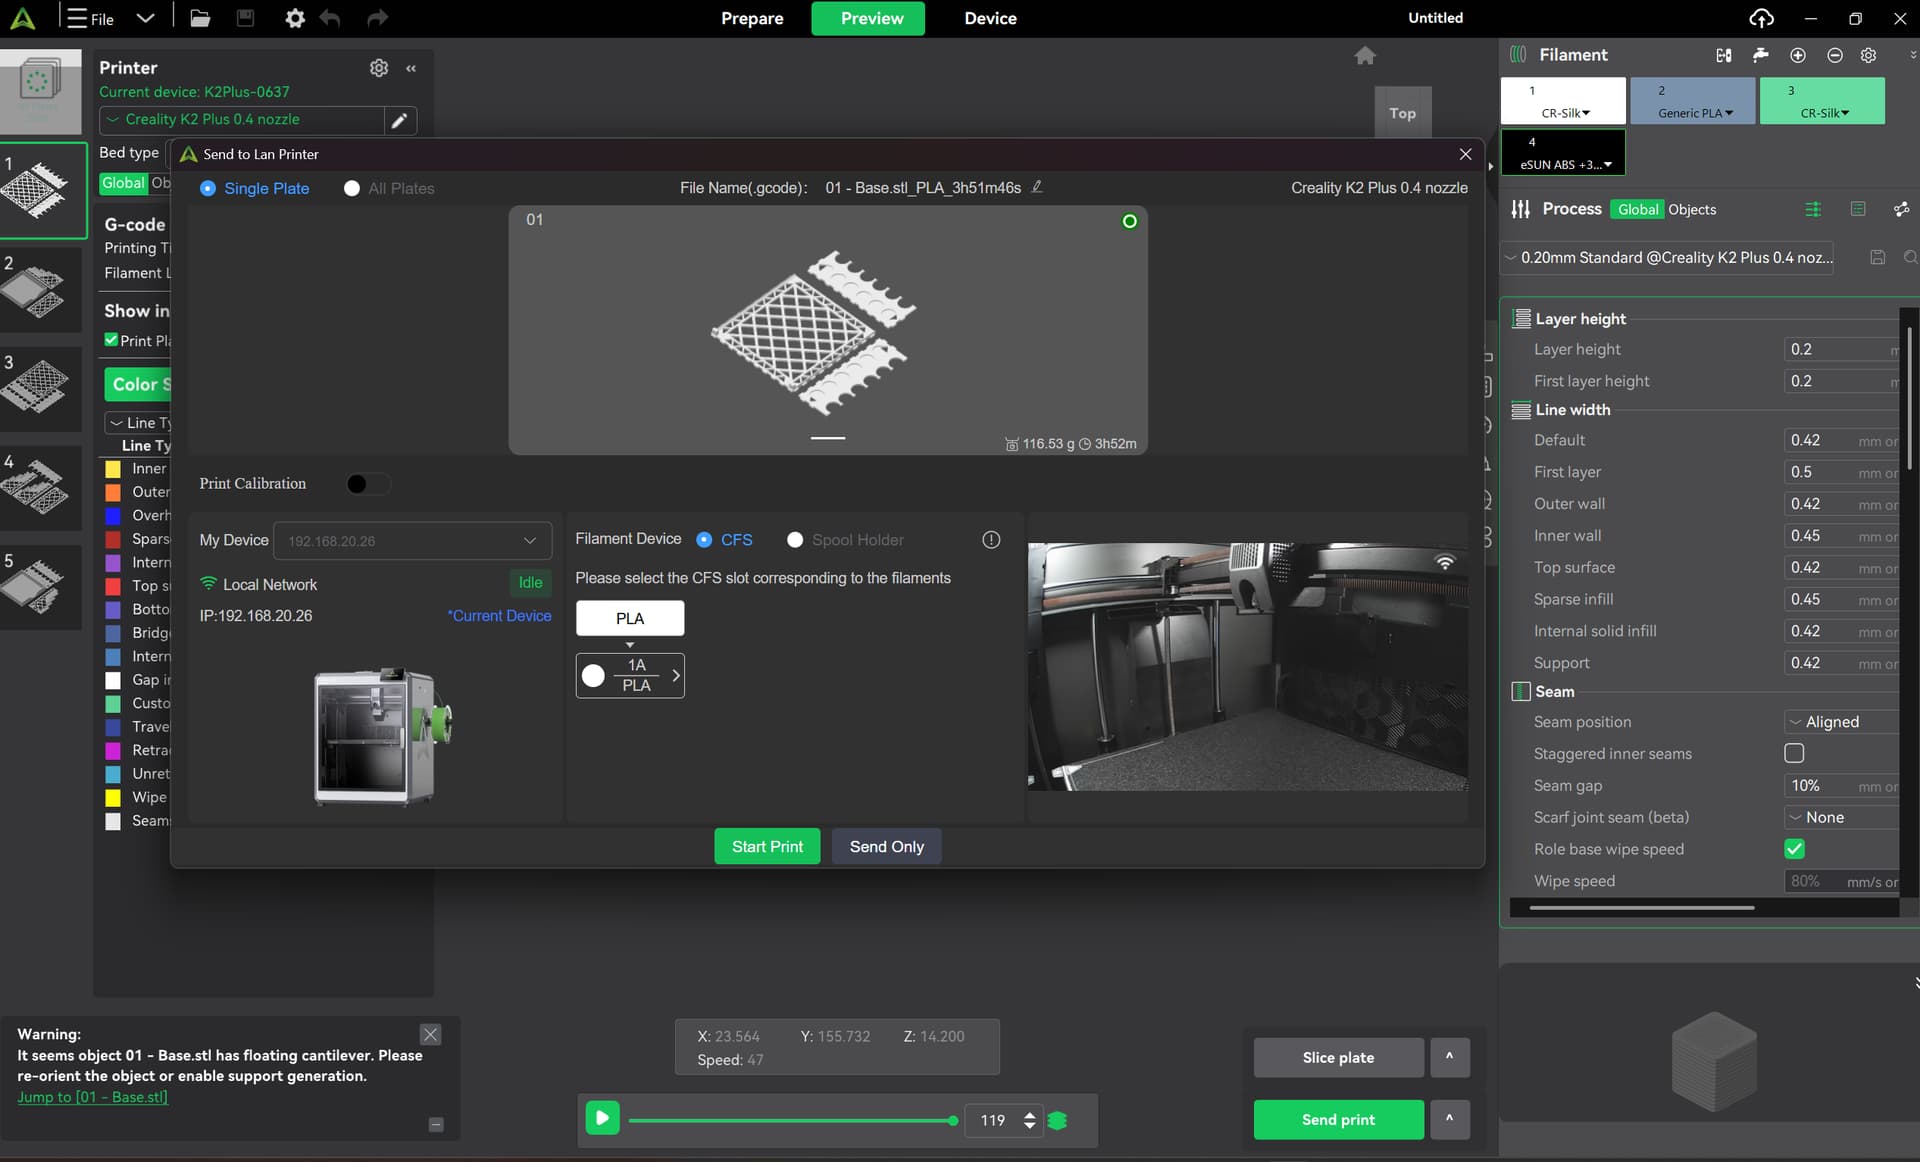Image resolution: width=1920 pixels, height=1162 pixels.
Task: Switch to the Preview tab
Action: [x=868, y=18]
